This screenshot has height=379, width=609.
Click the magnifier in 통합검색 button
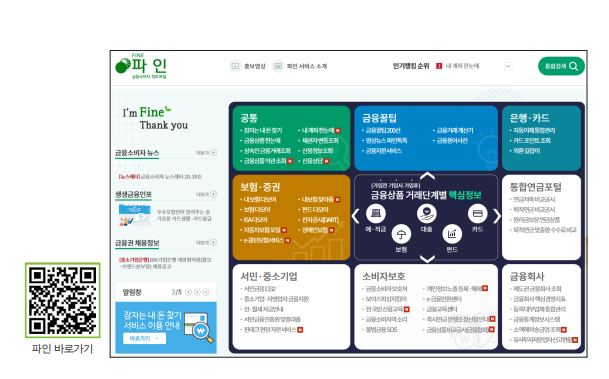(x=573, y=66)
